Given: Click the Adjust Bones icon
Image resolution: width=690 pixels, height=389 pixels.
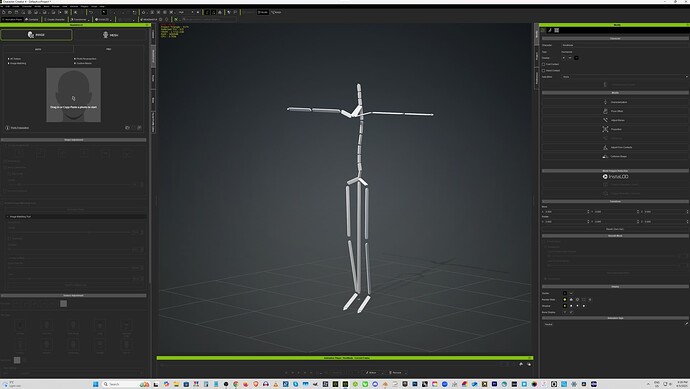Looking at the screenshot, I should pos(605,120).
